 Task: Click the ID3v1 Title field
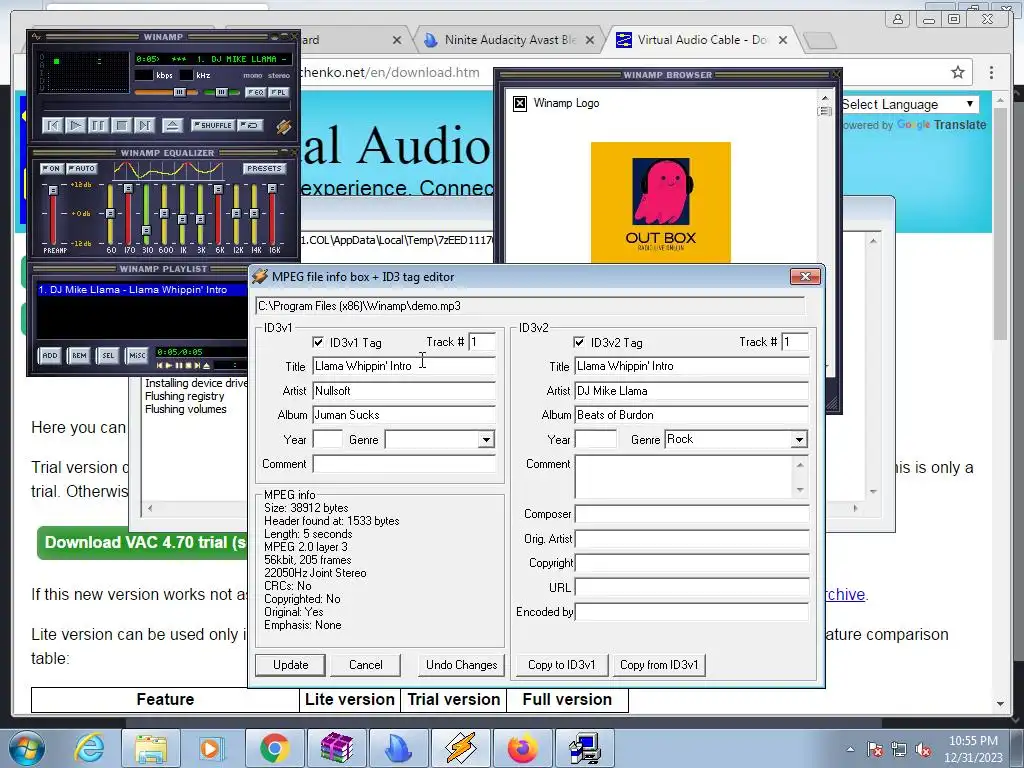[404, 366]
